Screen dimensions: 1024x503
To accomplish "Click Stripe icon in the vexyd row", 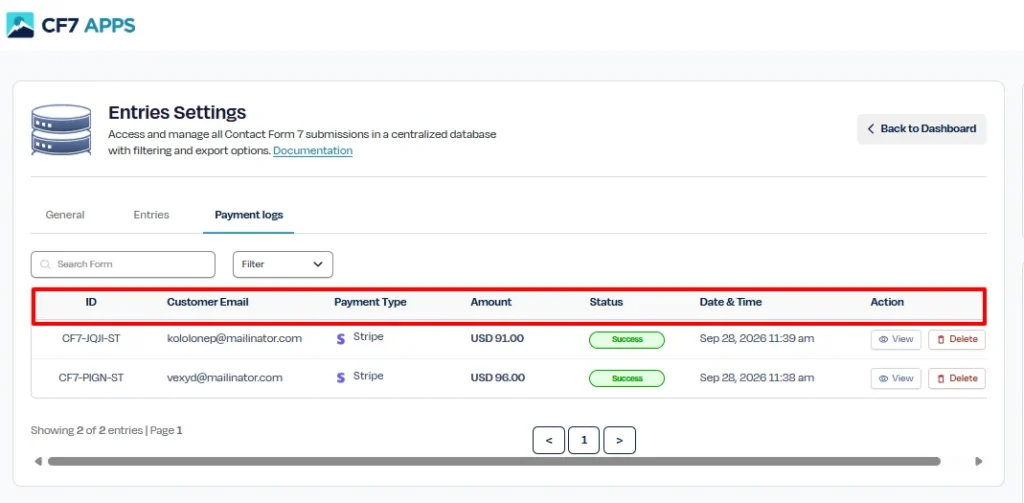I will (x=340, y=378).
